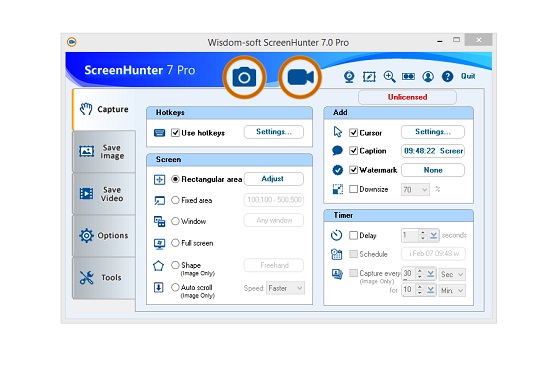Click the full screen monitor icon
The image size is (550, 373).
pos(160,244)
